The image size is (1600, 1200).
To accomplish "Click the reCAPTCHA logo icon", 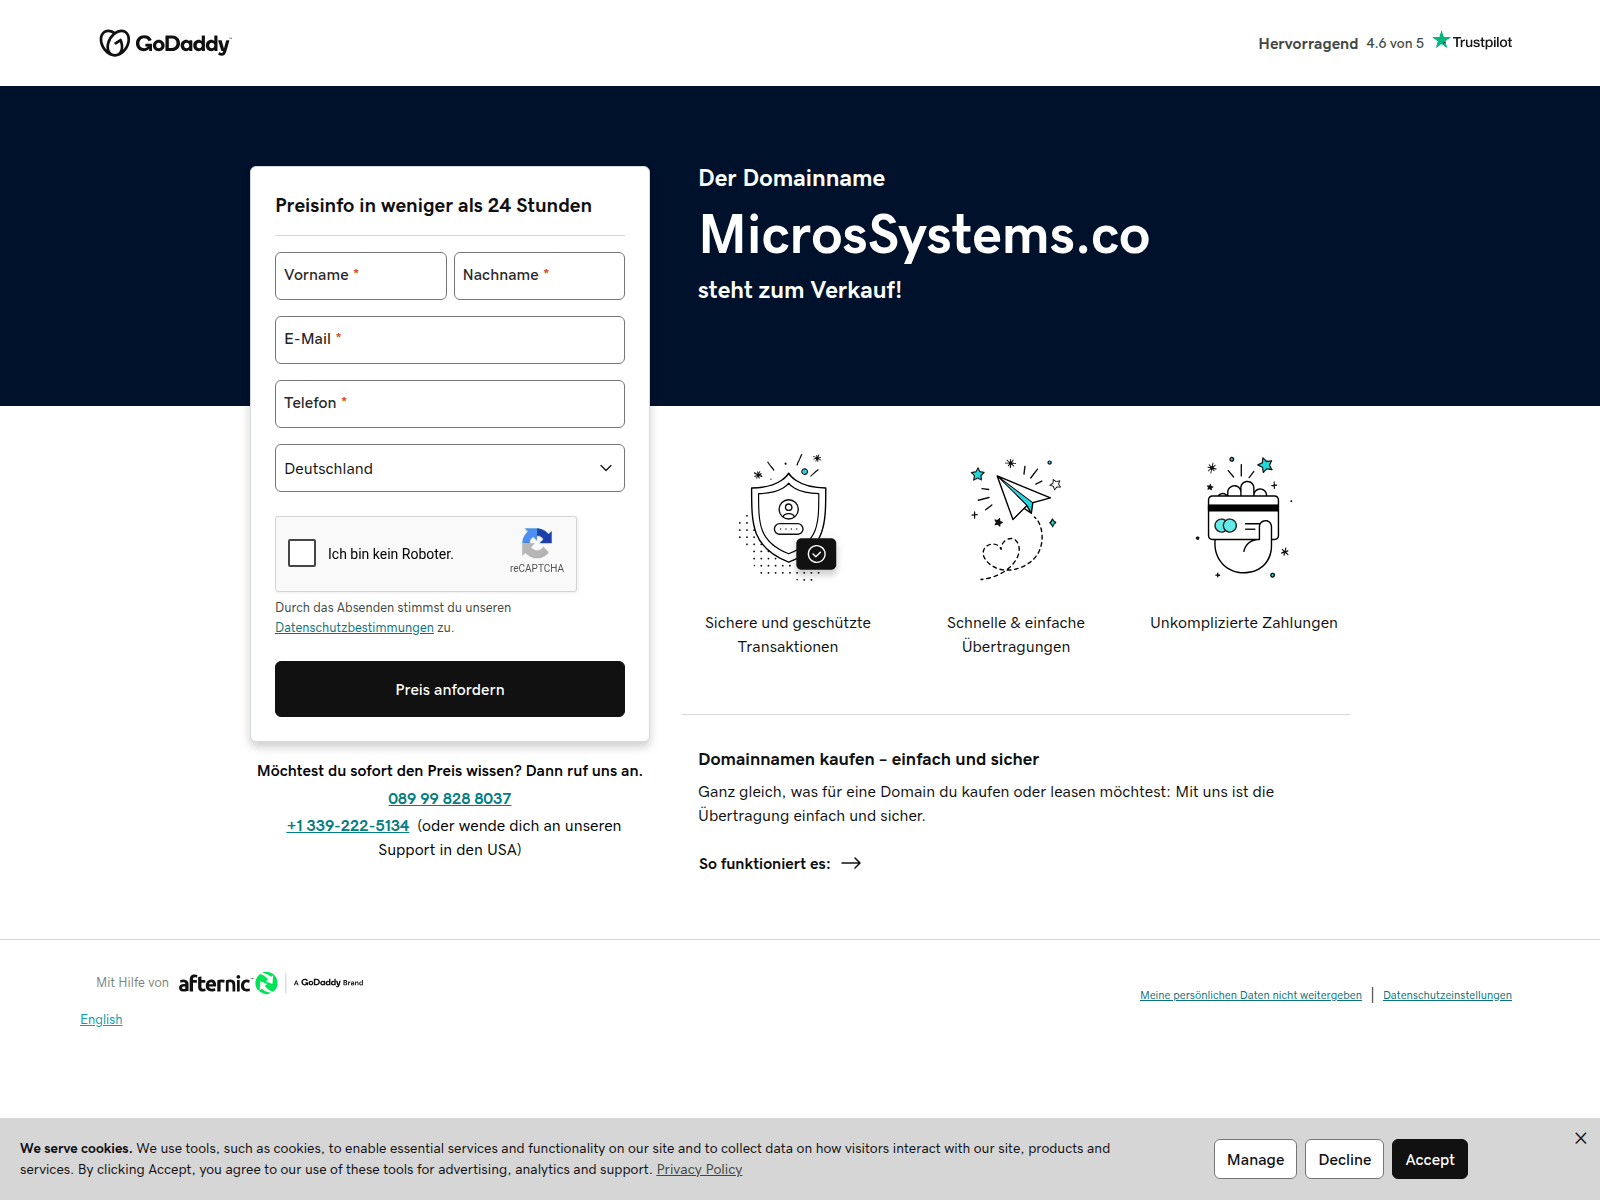I will pos(537,543).
